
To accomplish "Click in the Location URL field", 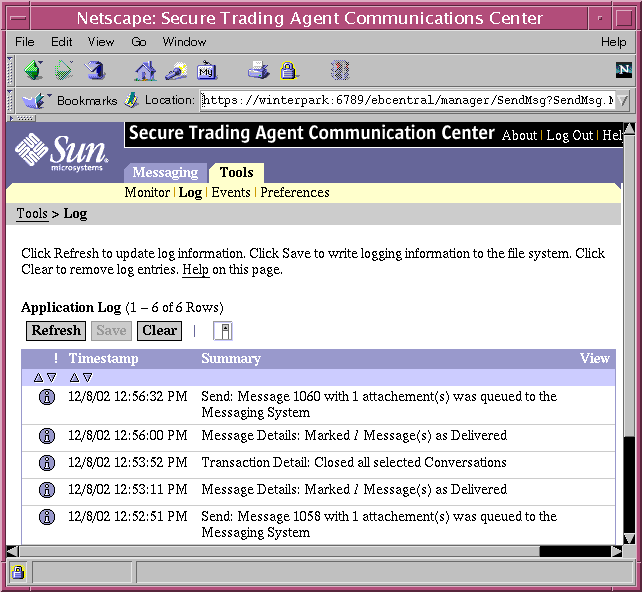I will point(407,100).
